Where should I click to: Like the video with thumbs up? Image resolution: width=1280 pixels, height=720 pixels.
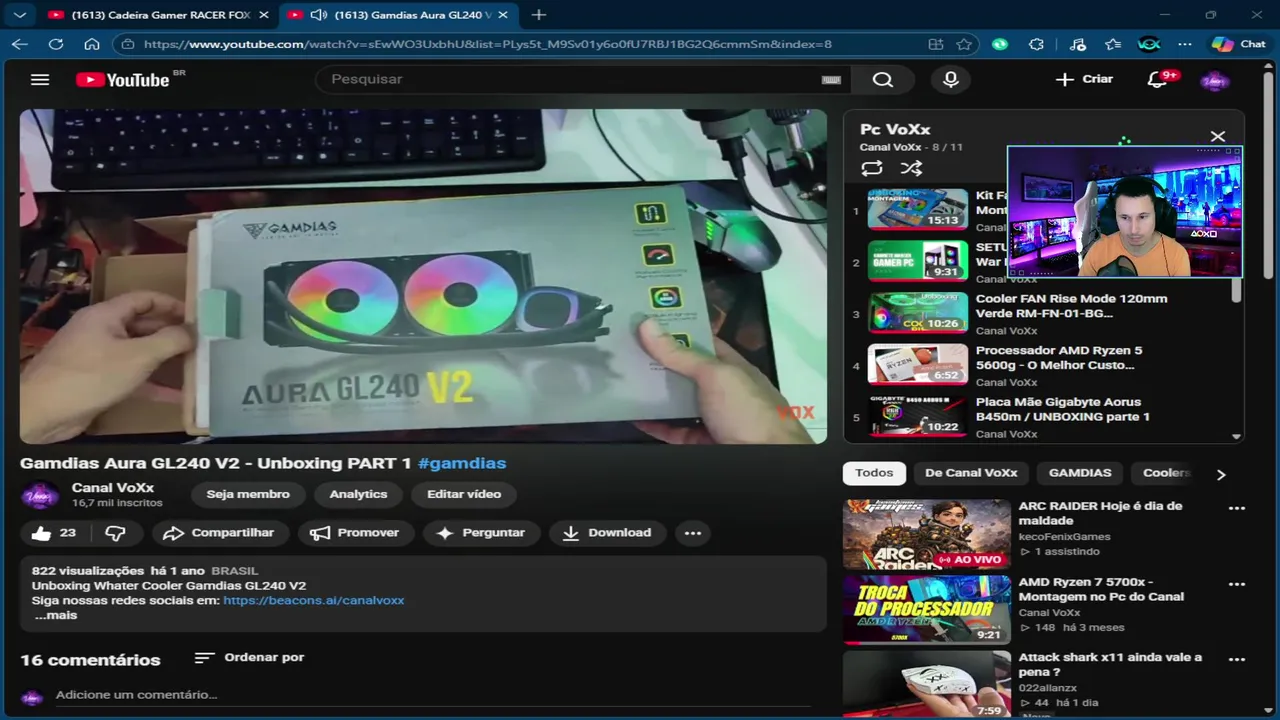pos(54,533)
